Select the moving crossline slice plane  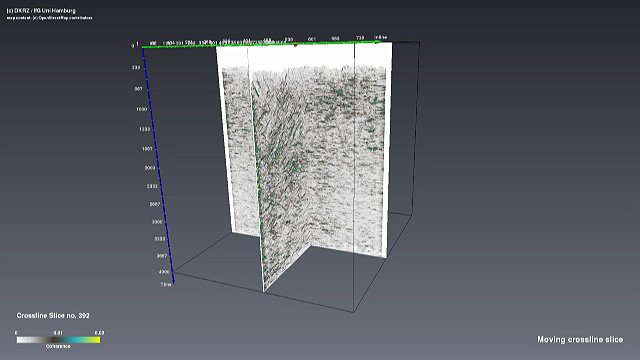coord(282,171)
